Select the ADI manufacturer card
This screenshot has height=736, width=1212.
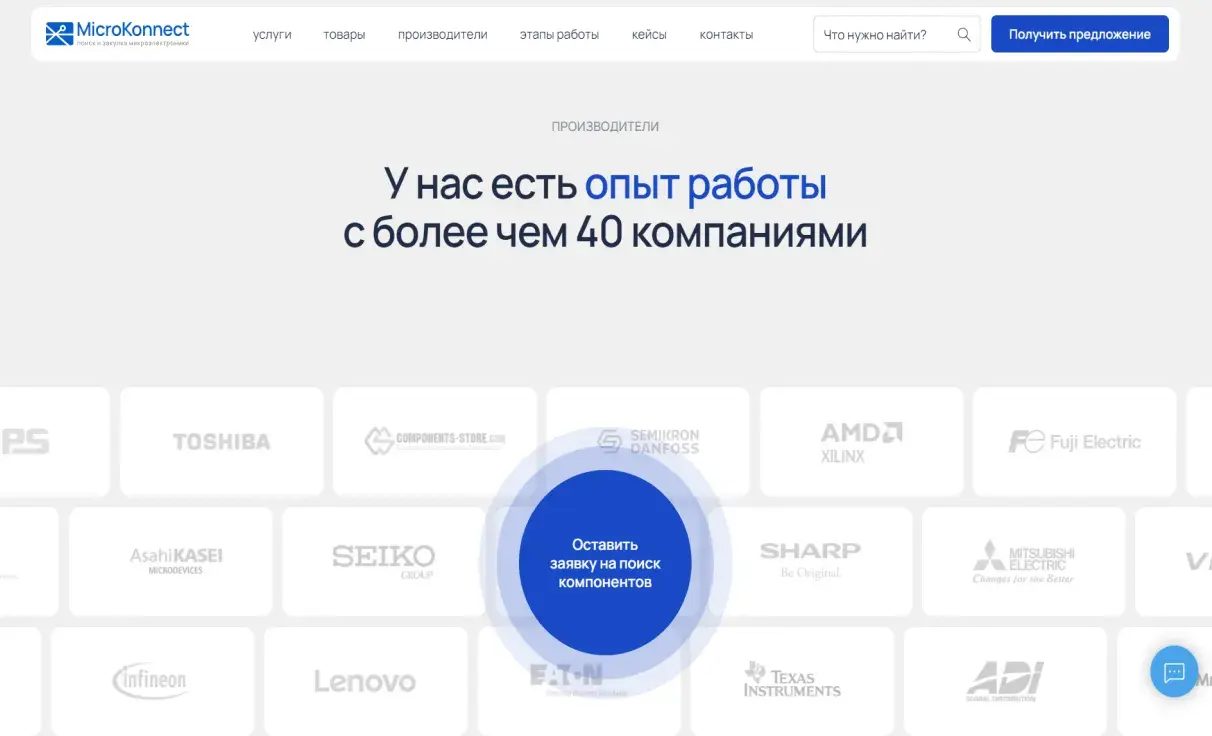(1005, 681)
